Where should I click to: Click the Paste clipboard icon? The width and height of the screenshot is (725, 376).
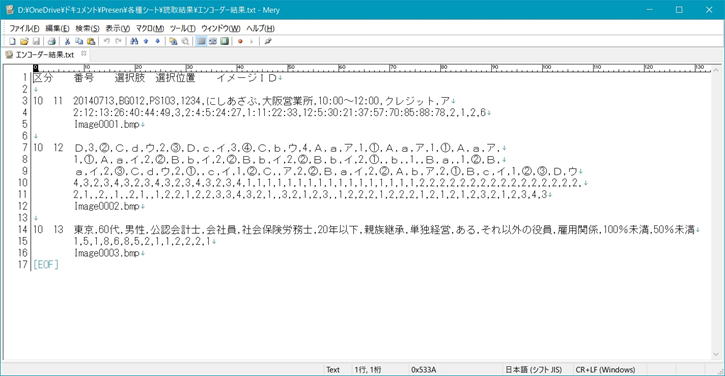pos(91,41)
